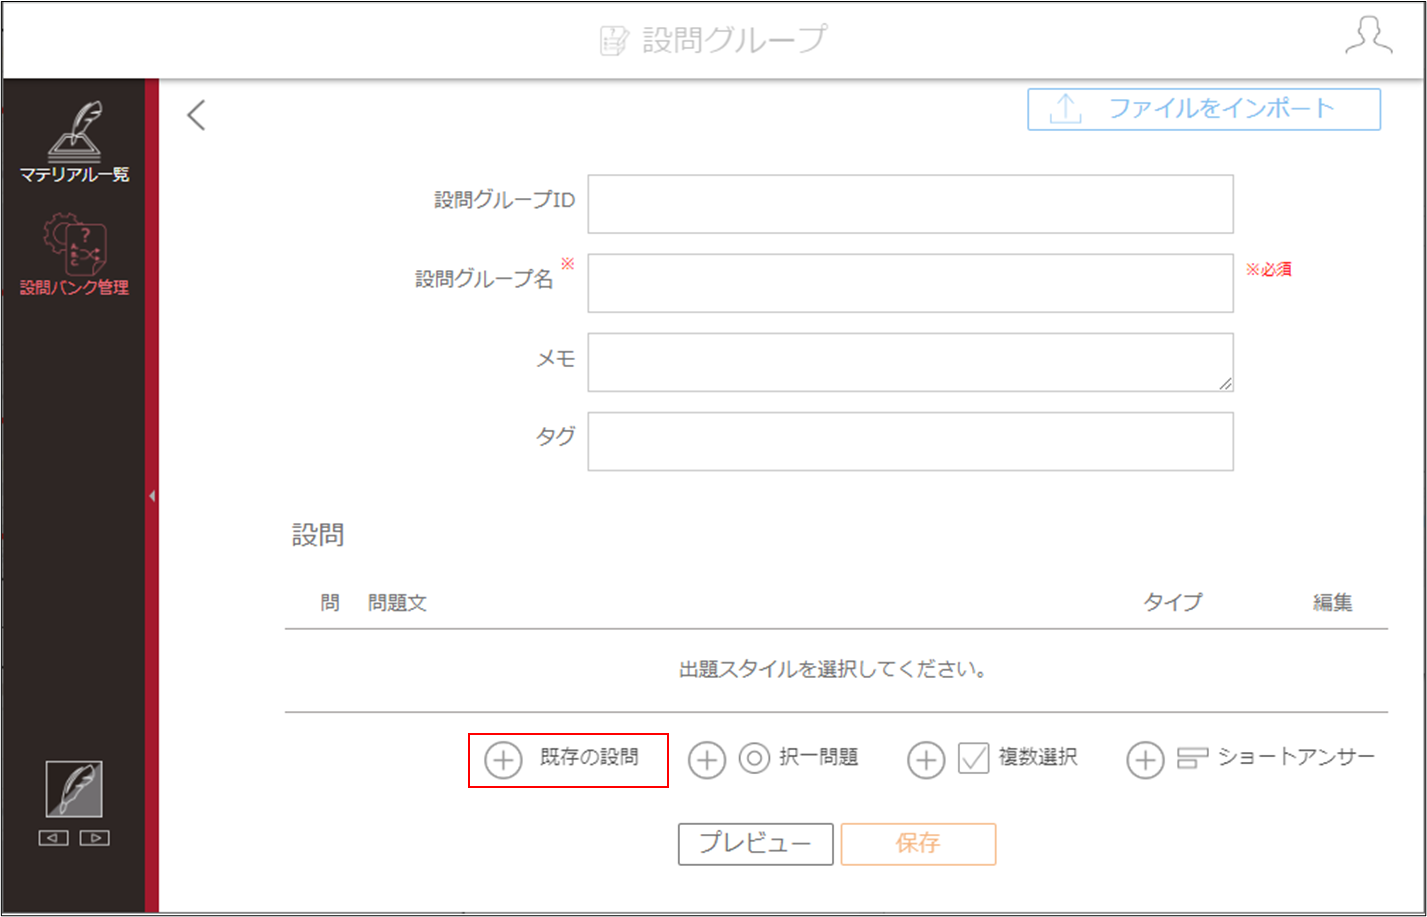Add a ショートアンサー question via its label
This screenshot has width=1427, height=917.
coord(1297,757)
